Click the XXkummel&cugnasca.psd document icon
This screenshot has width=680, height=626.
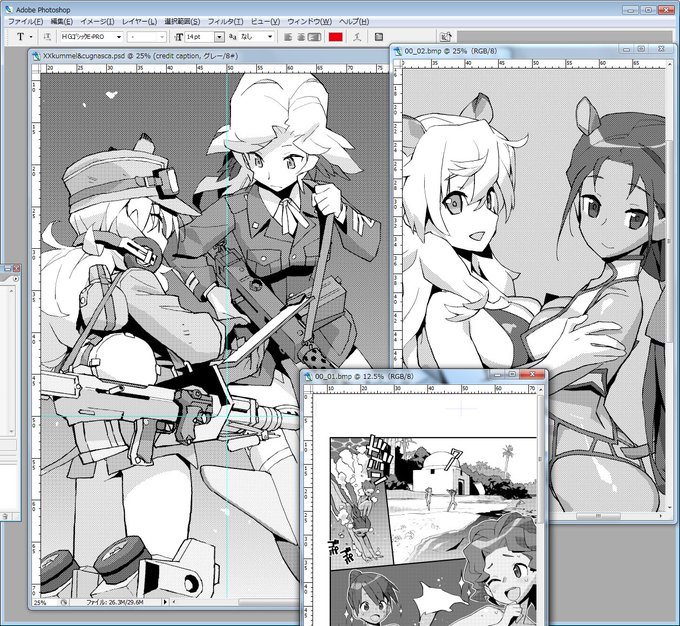click(x=36, y=56)
